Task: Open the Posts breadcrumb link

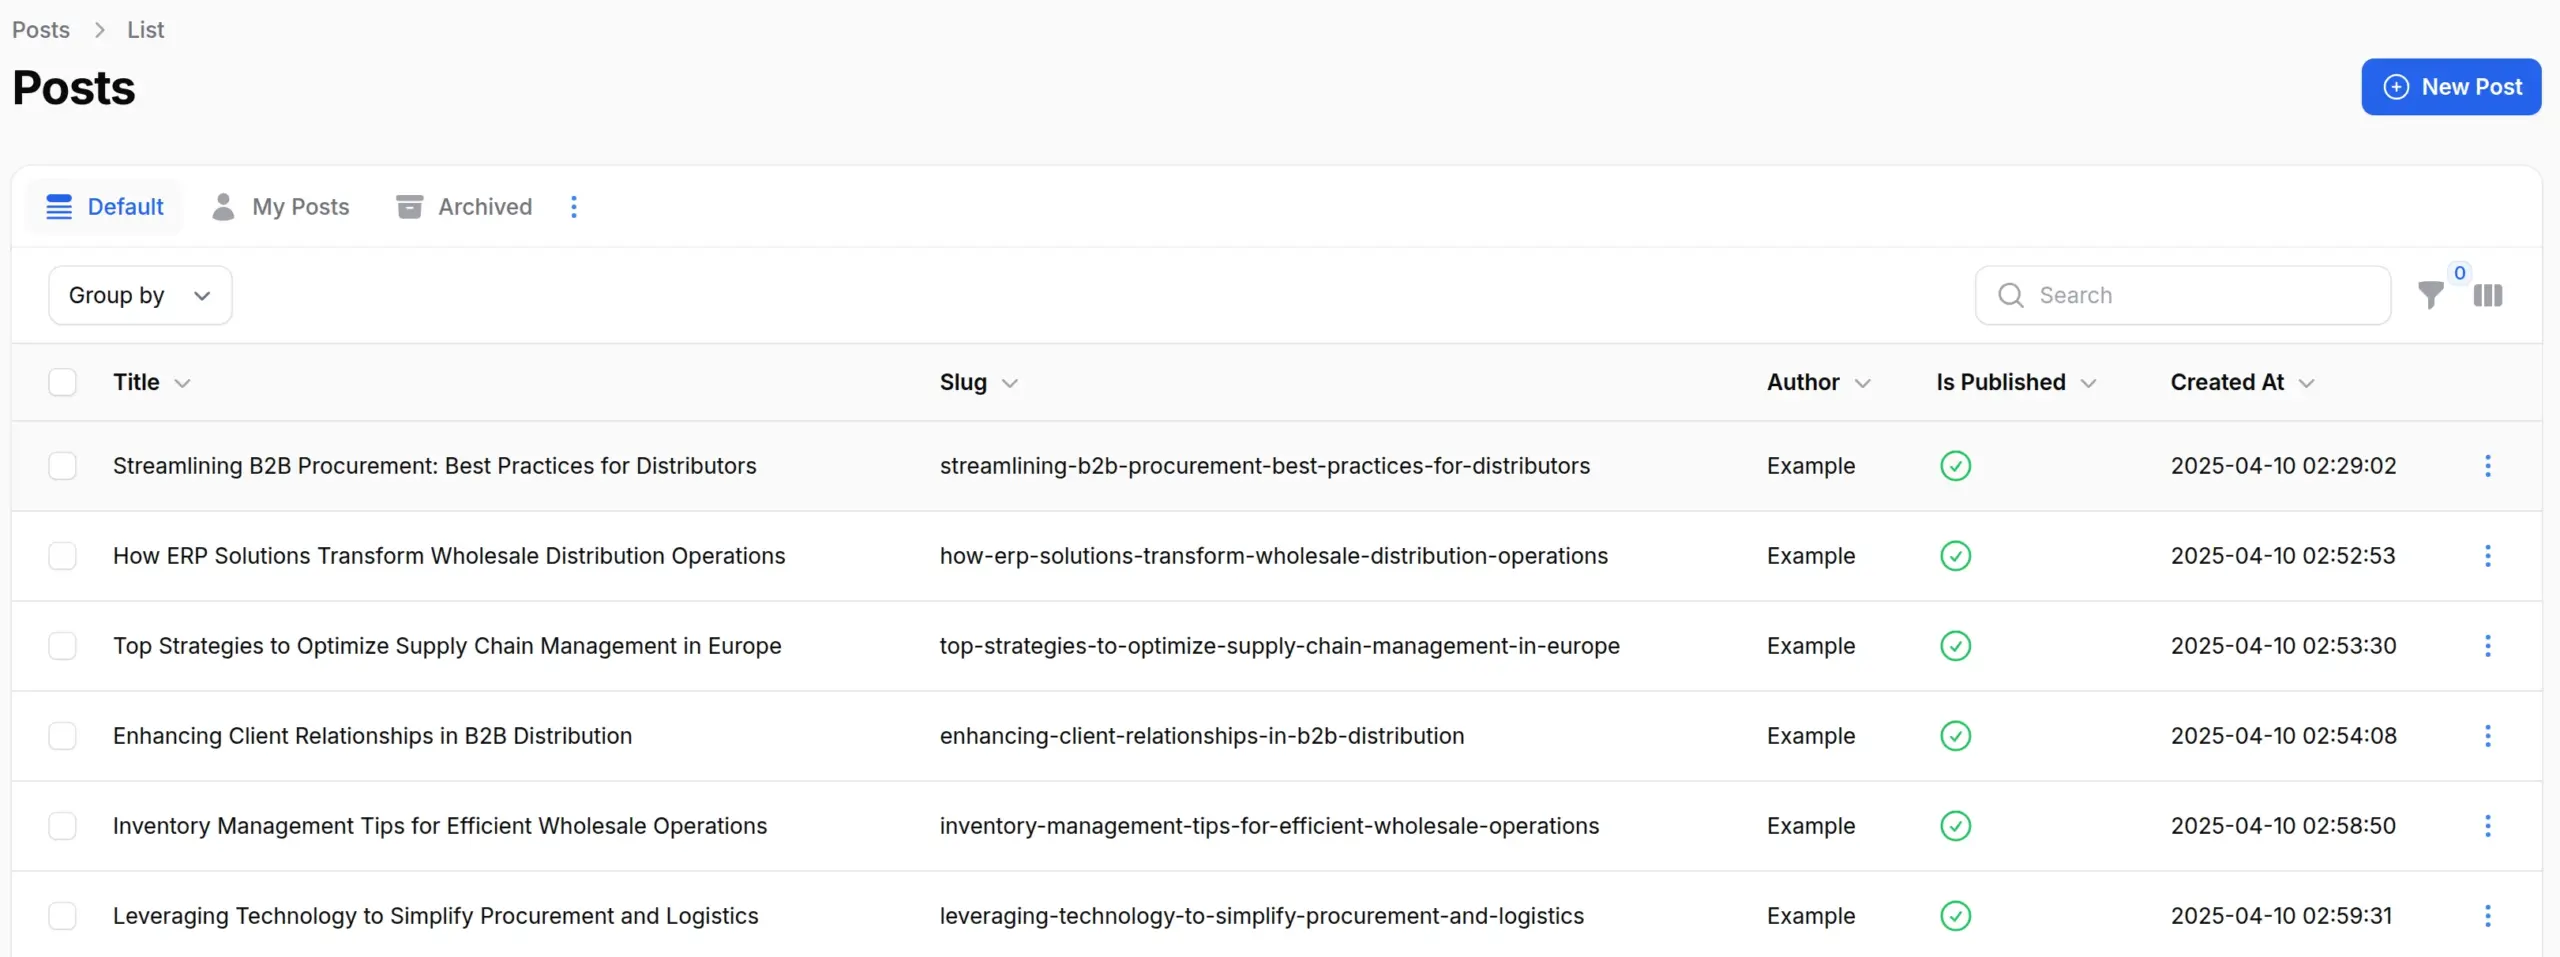Action: [40, 29]
